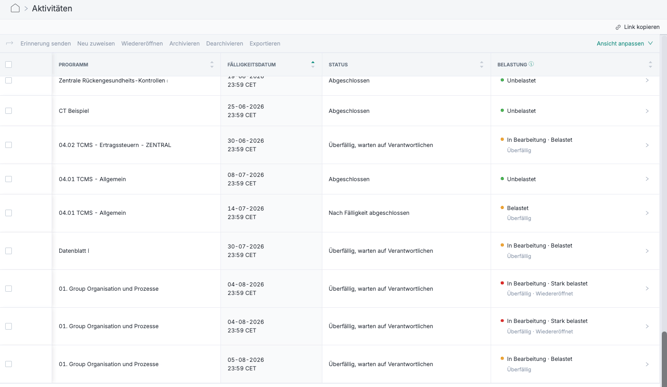The width and height of the screenshot is (667, 387).
Task: Click In Bearbeitung · Belastet in 04.02 TCMS row
Action: [x=539, y=140]
